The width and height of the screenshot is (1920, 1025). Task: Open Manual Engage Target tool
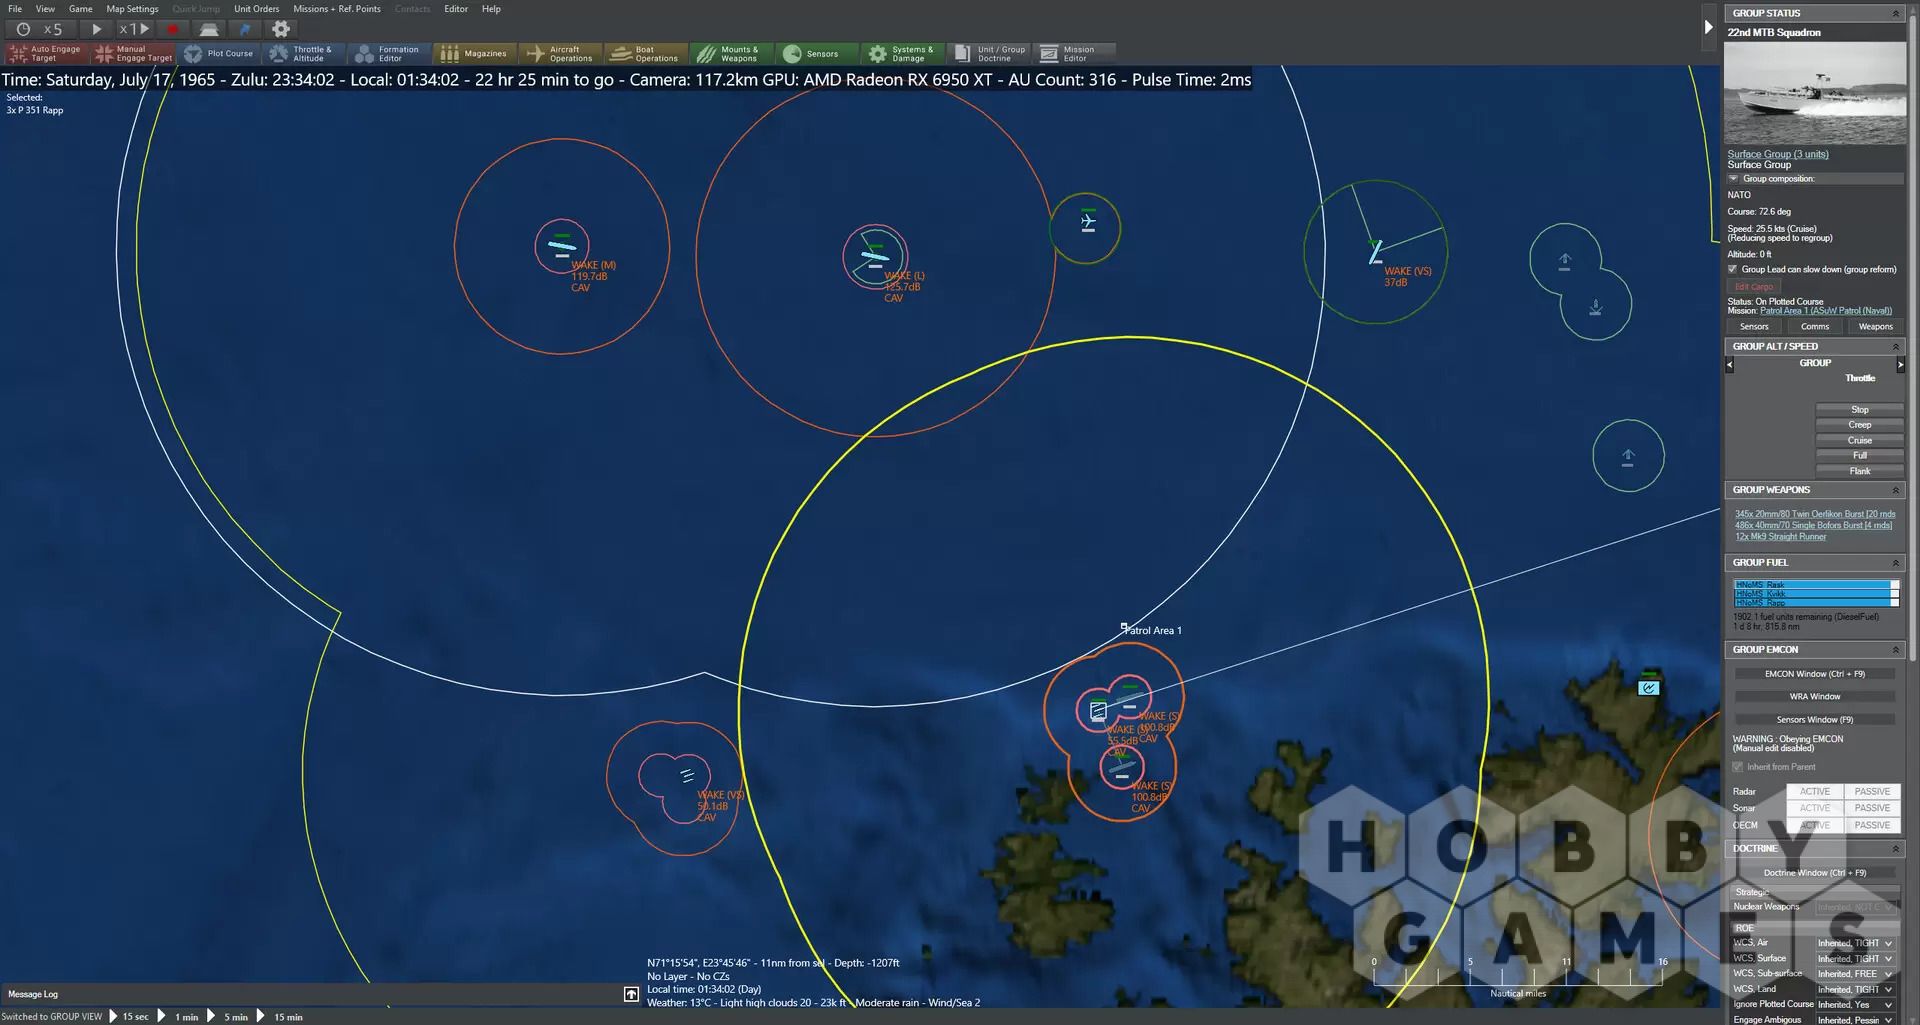pyautogui.click(x=133, y=54)
